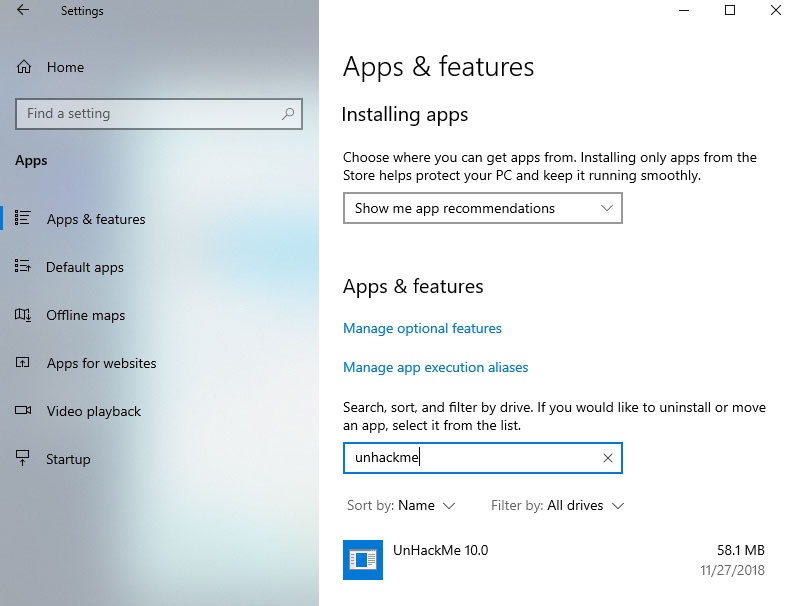Open Apps for websites page
Screen dimensions: 795x606
[101, 363]
